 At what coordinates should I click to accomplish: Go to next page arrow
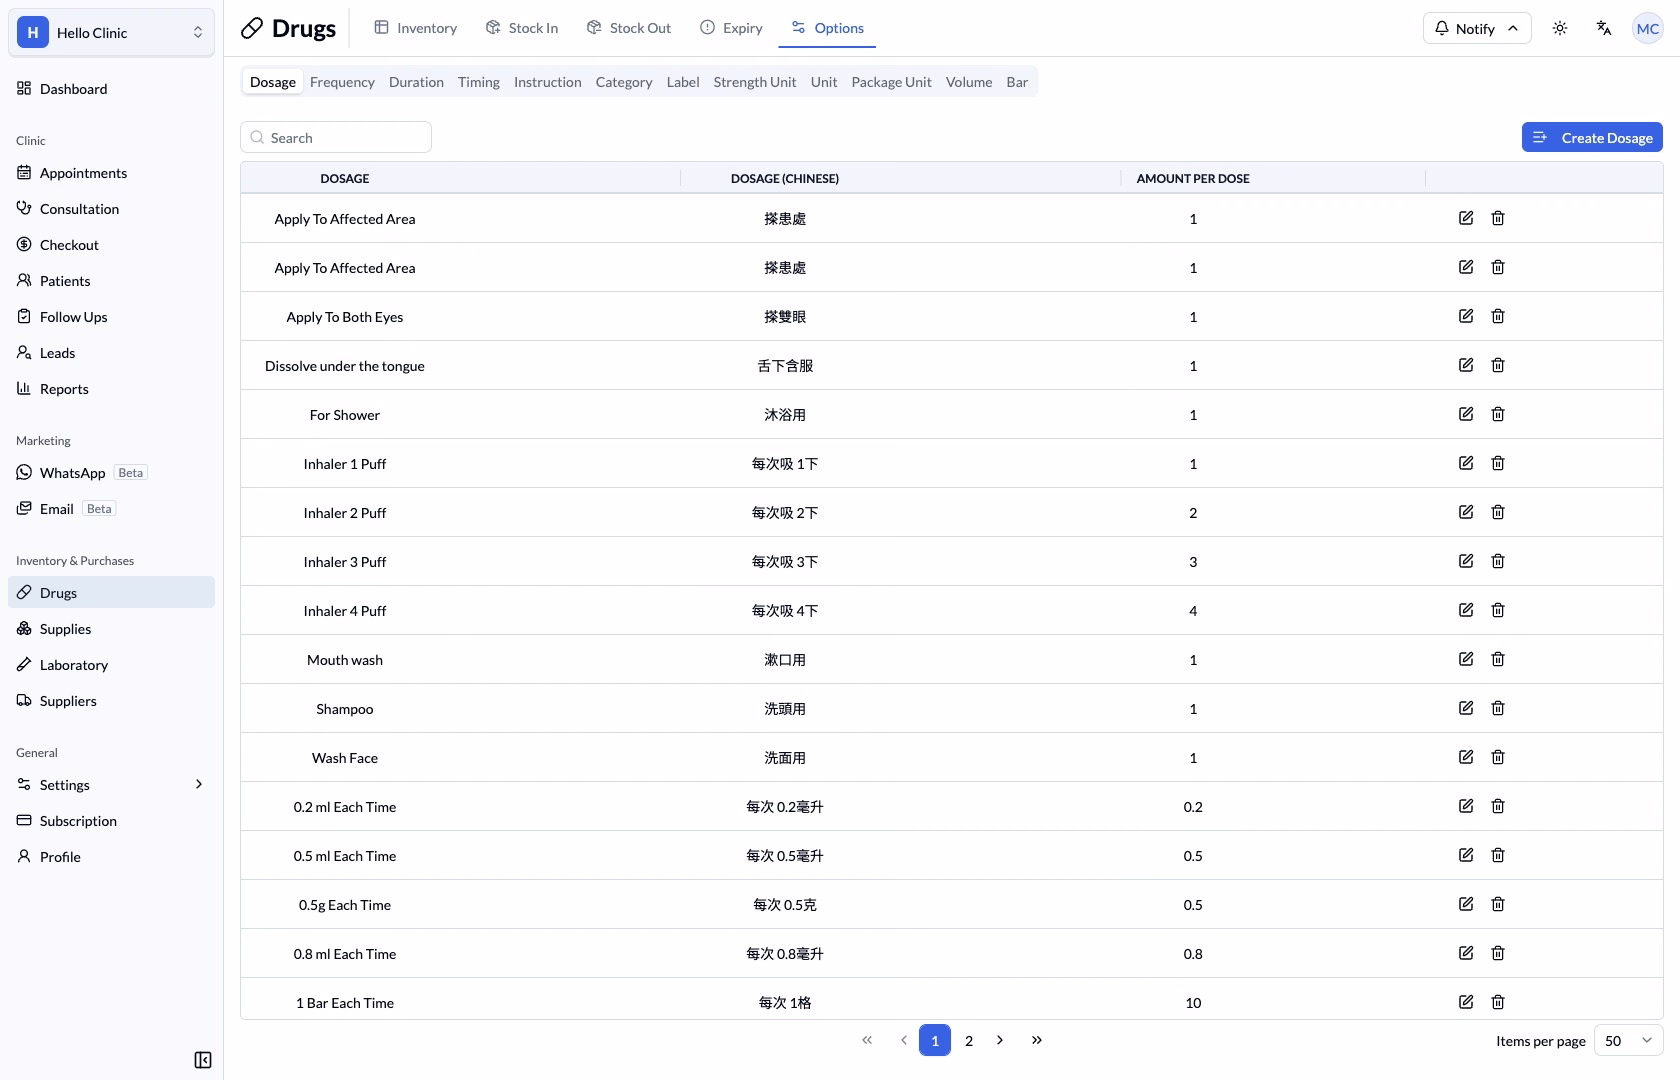(1000, 1040)
